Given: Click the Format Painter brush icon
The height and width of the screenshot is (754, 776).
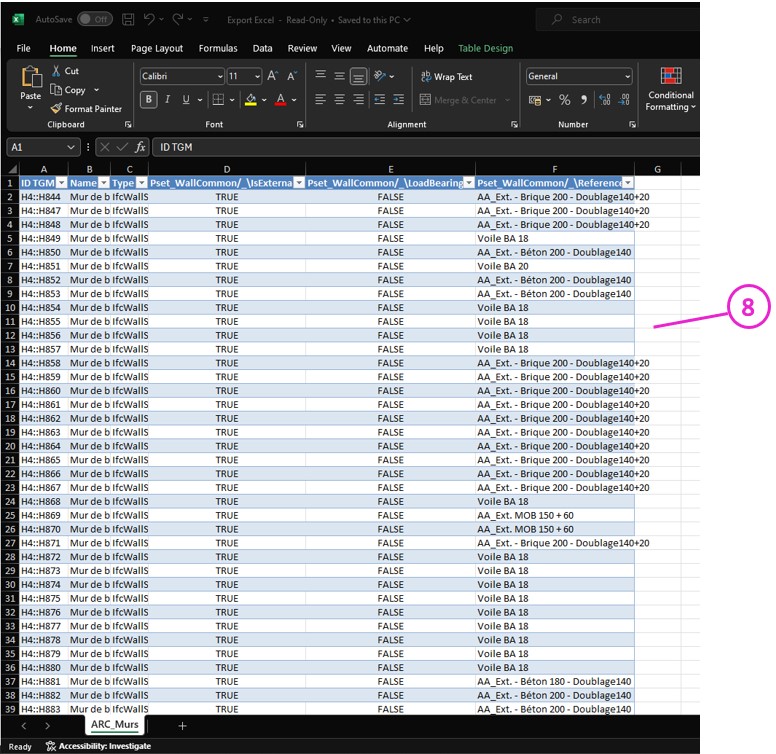Looking at the screenshot, I should (56, 109).
